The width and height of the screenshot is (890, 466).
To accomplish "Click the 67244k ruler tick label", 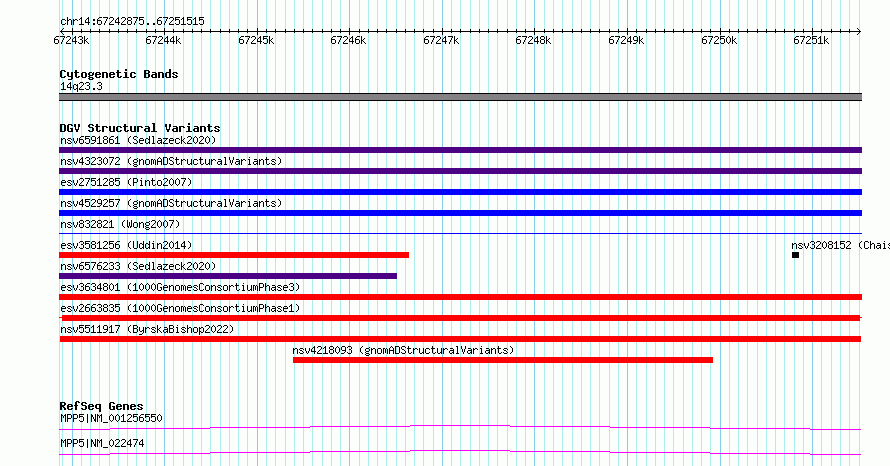I will [x=163, y=40].
